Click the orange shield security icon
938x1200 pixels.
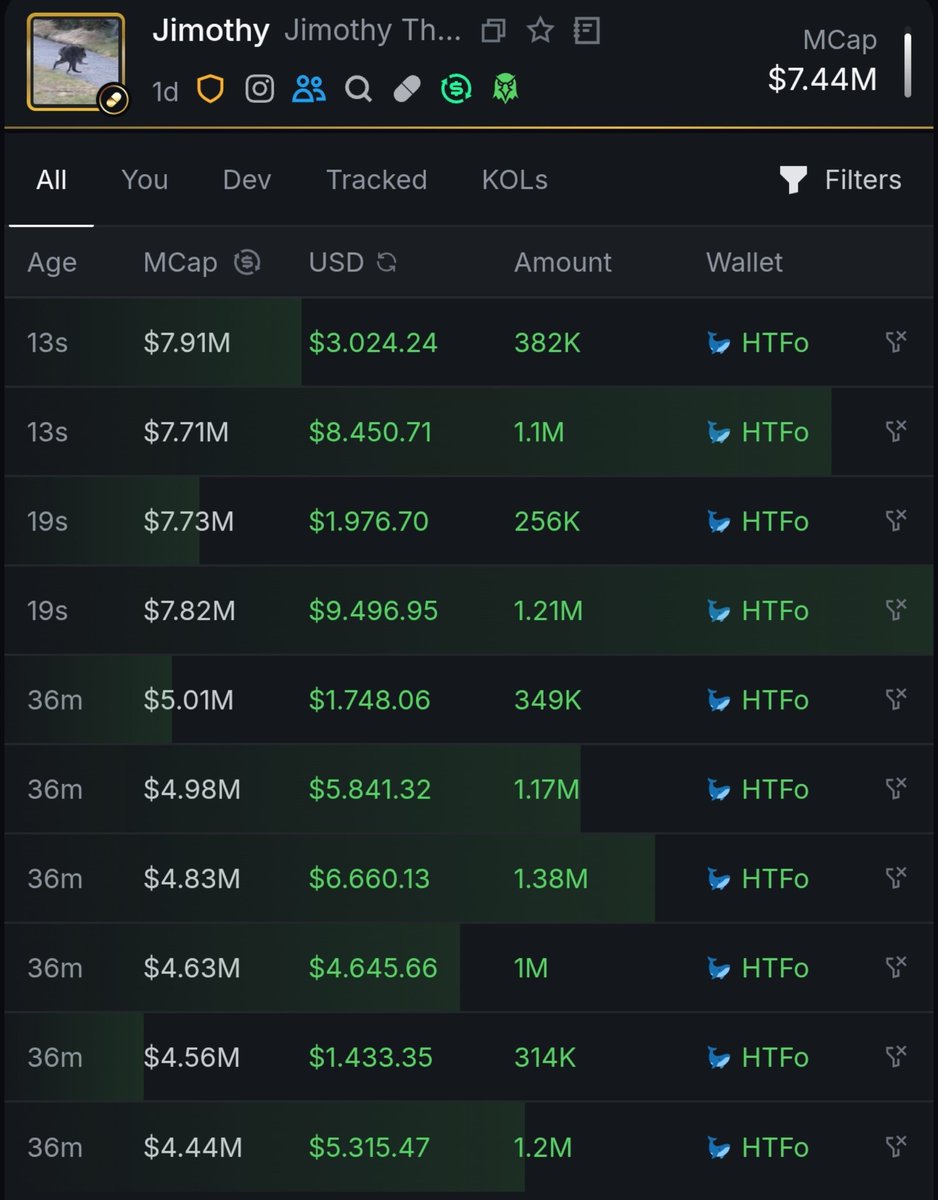coord(209,90)
